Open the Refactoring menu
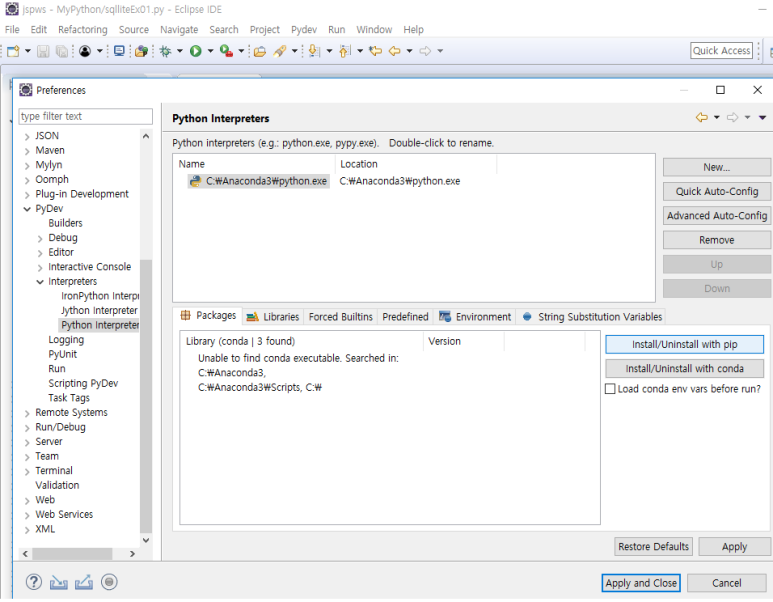 [82, 30]
